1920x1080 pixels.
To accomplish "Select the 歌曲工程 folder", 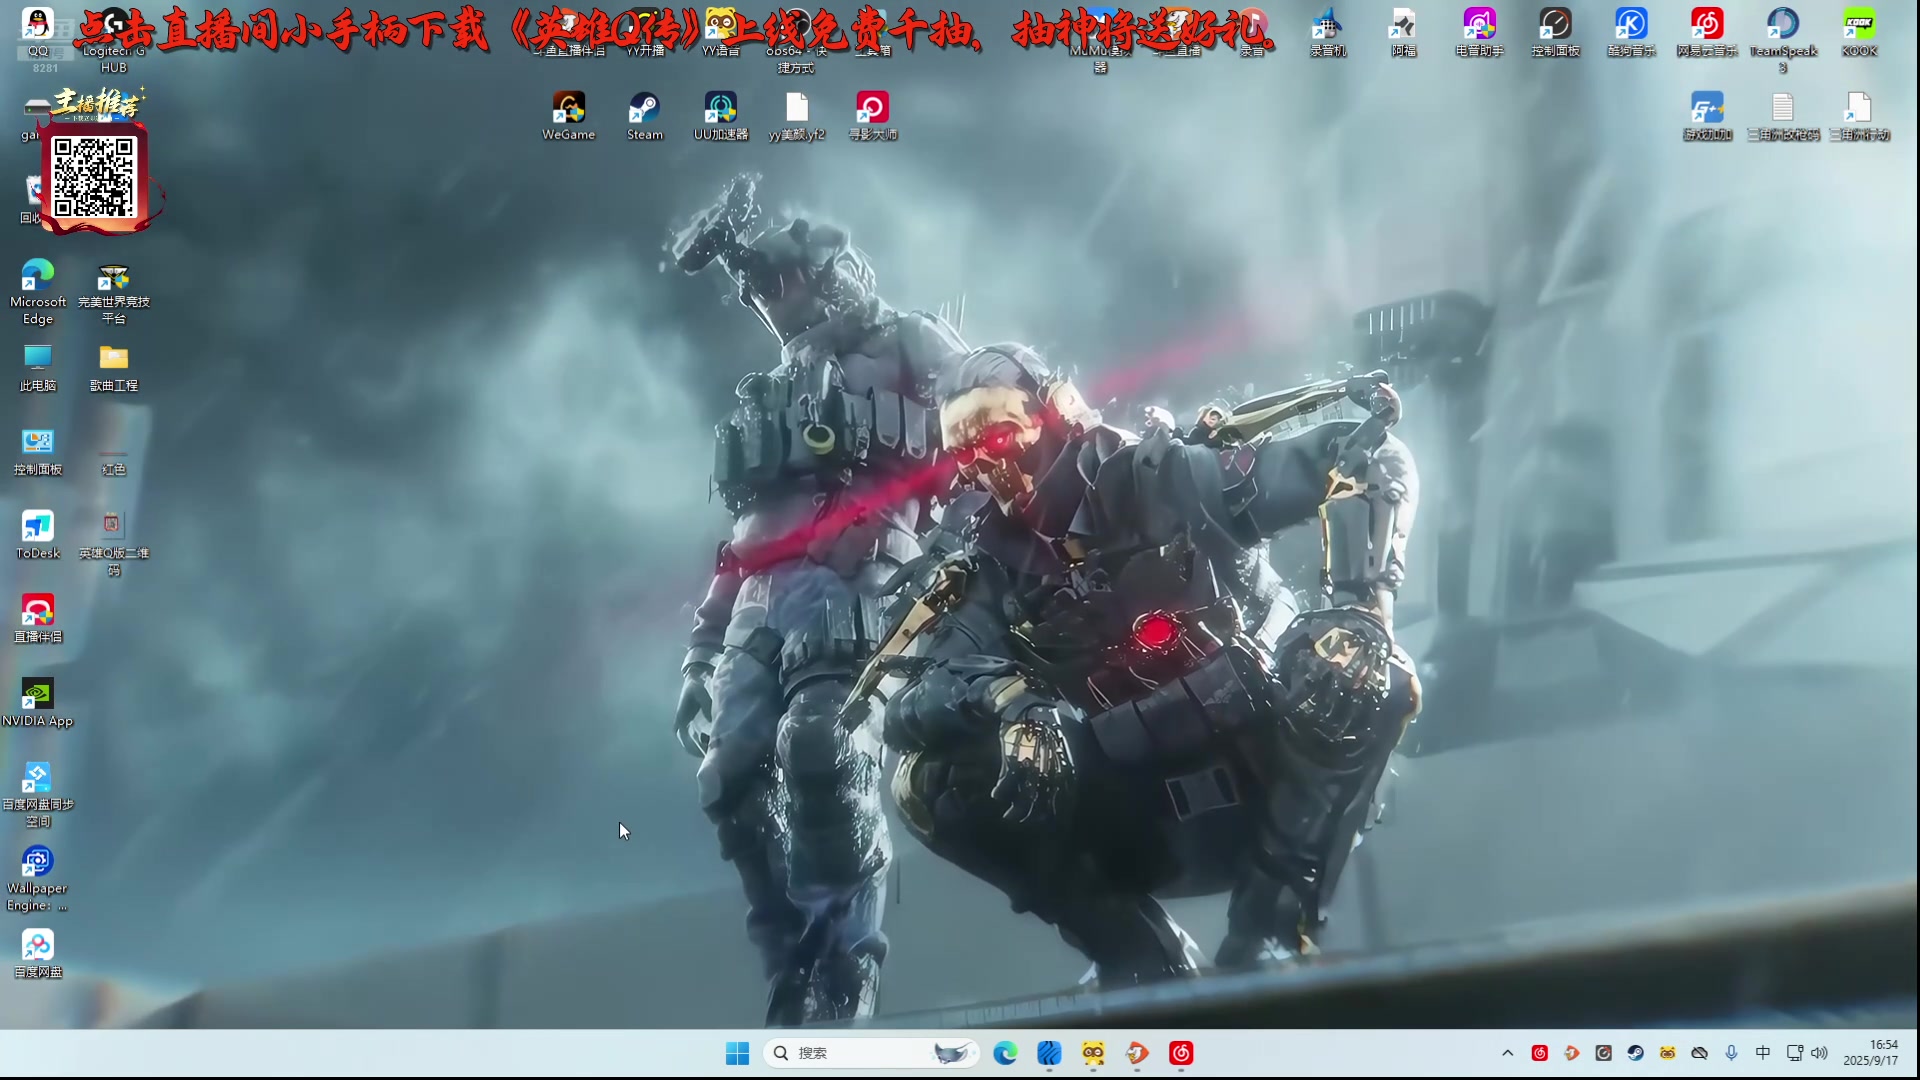I will coord(114,368).
